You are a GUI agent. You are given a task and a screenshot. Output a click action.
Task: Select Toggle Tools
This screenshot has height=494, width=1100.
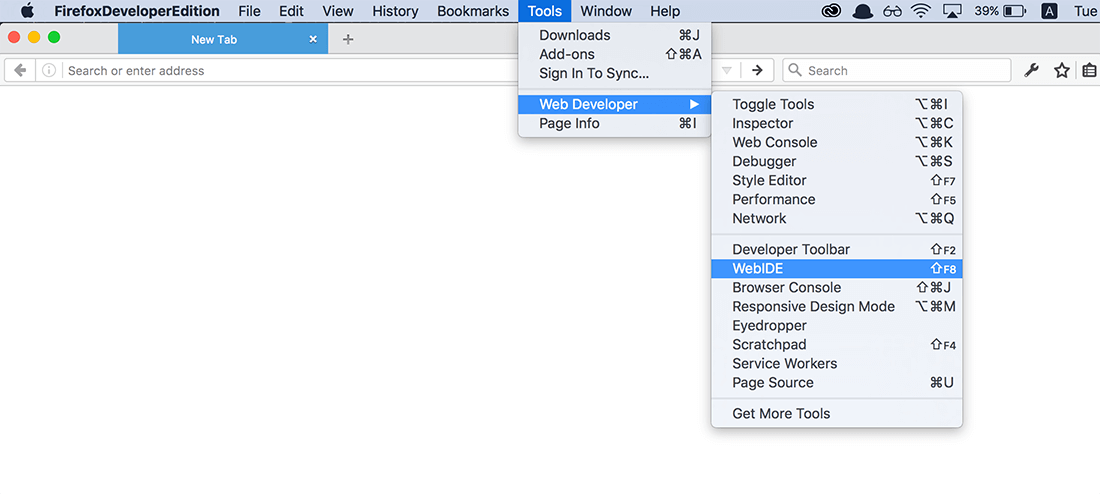[837, 105]
